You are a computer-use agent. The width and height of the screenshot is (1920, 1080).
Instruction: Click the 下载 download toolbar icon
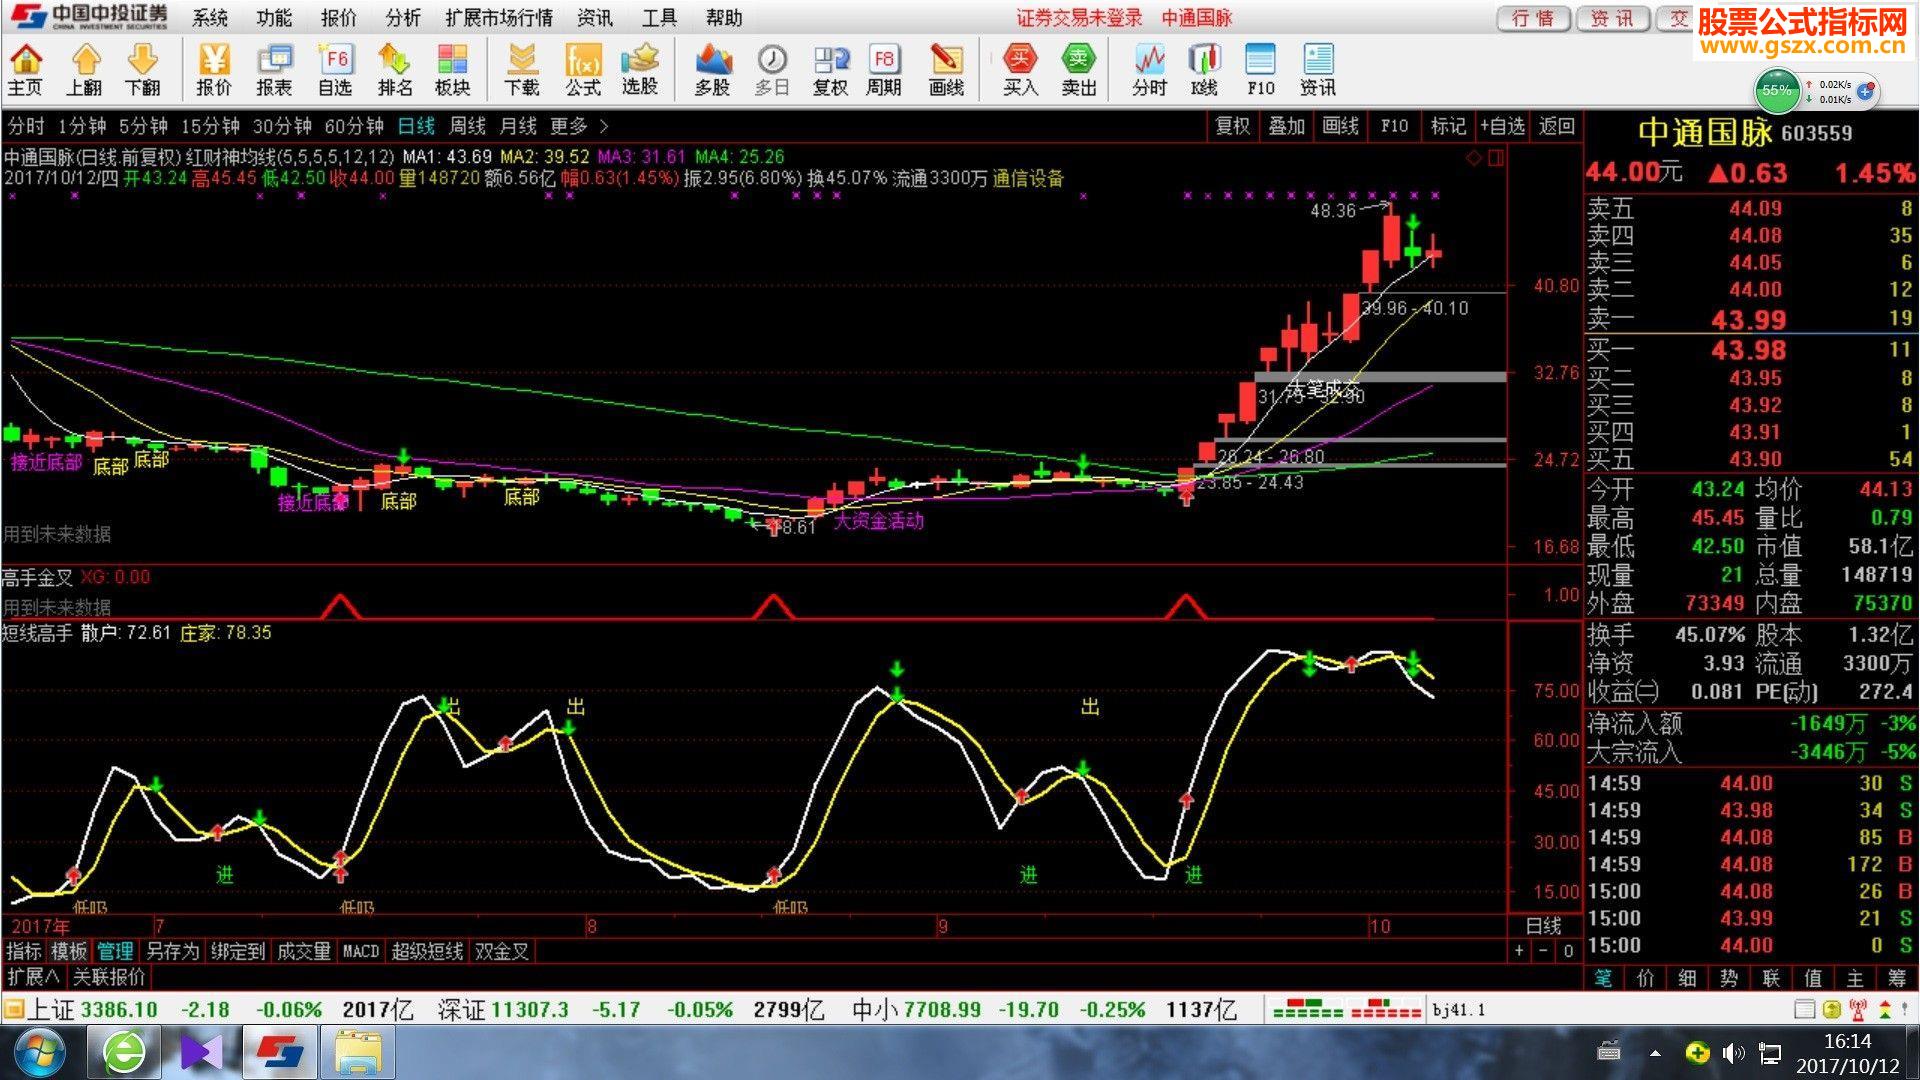pyautogui.click(x=522, y=70)
